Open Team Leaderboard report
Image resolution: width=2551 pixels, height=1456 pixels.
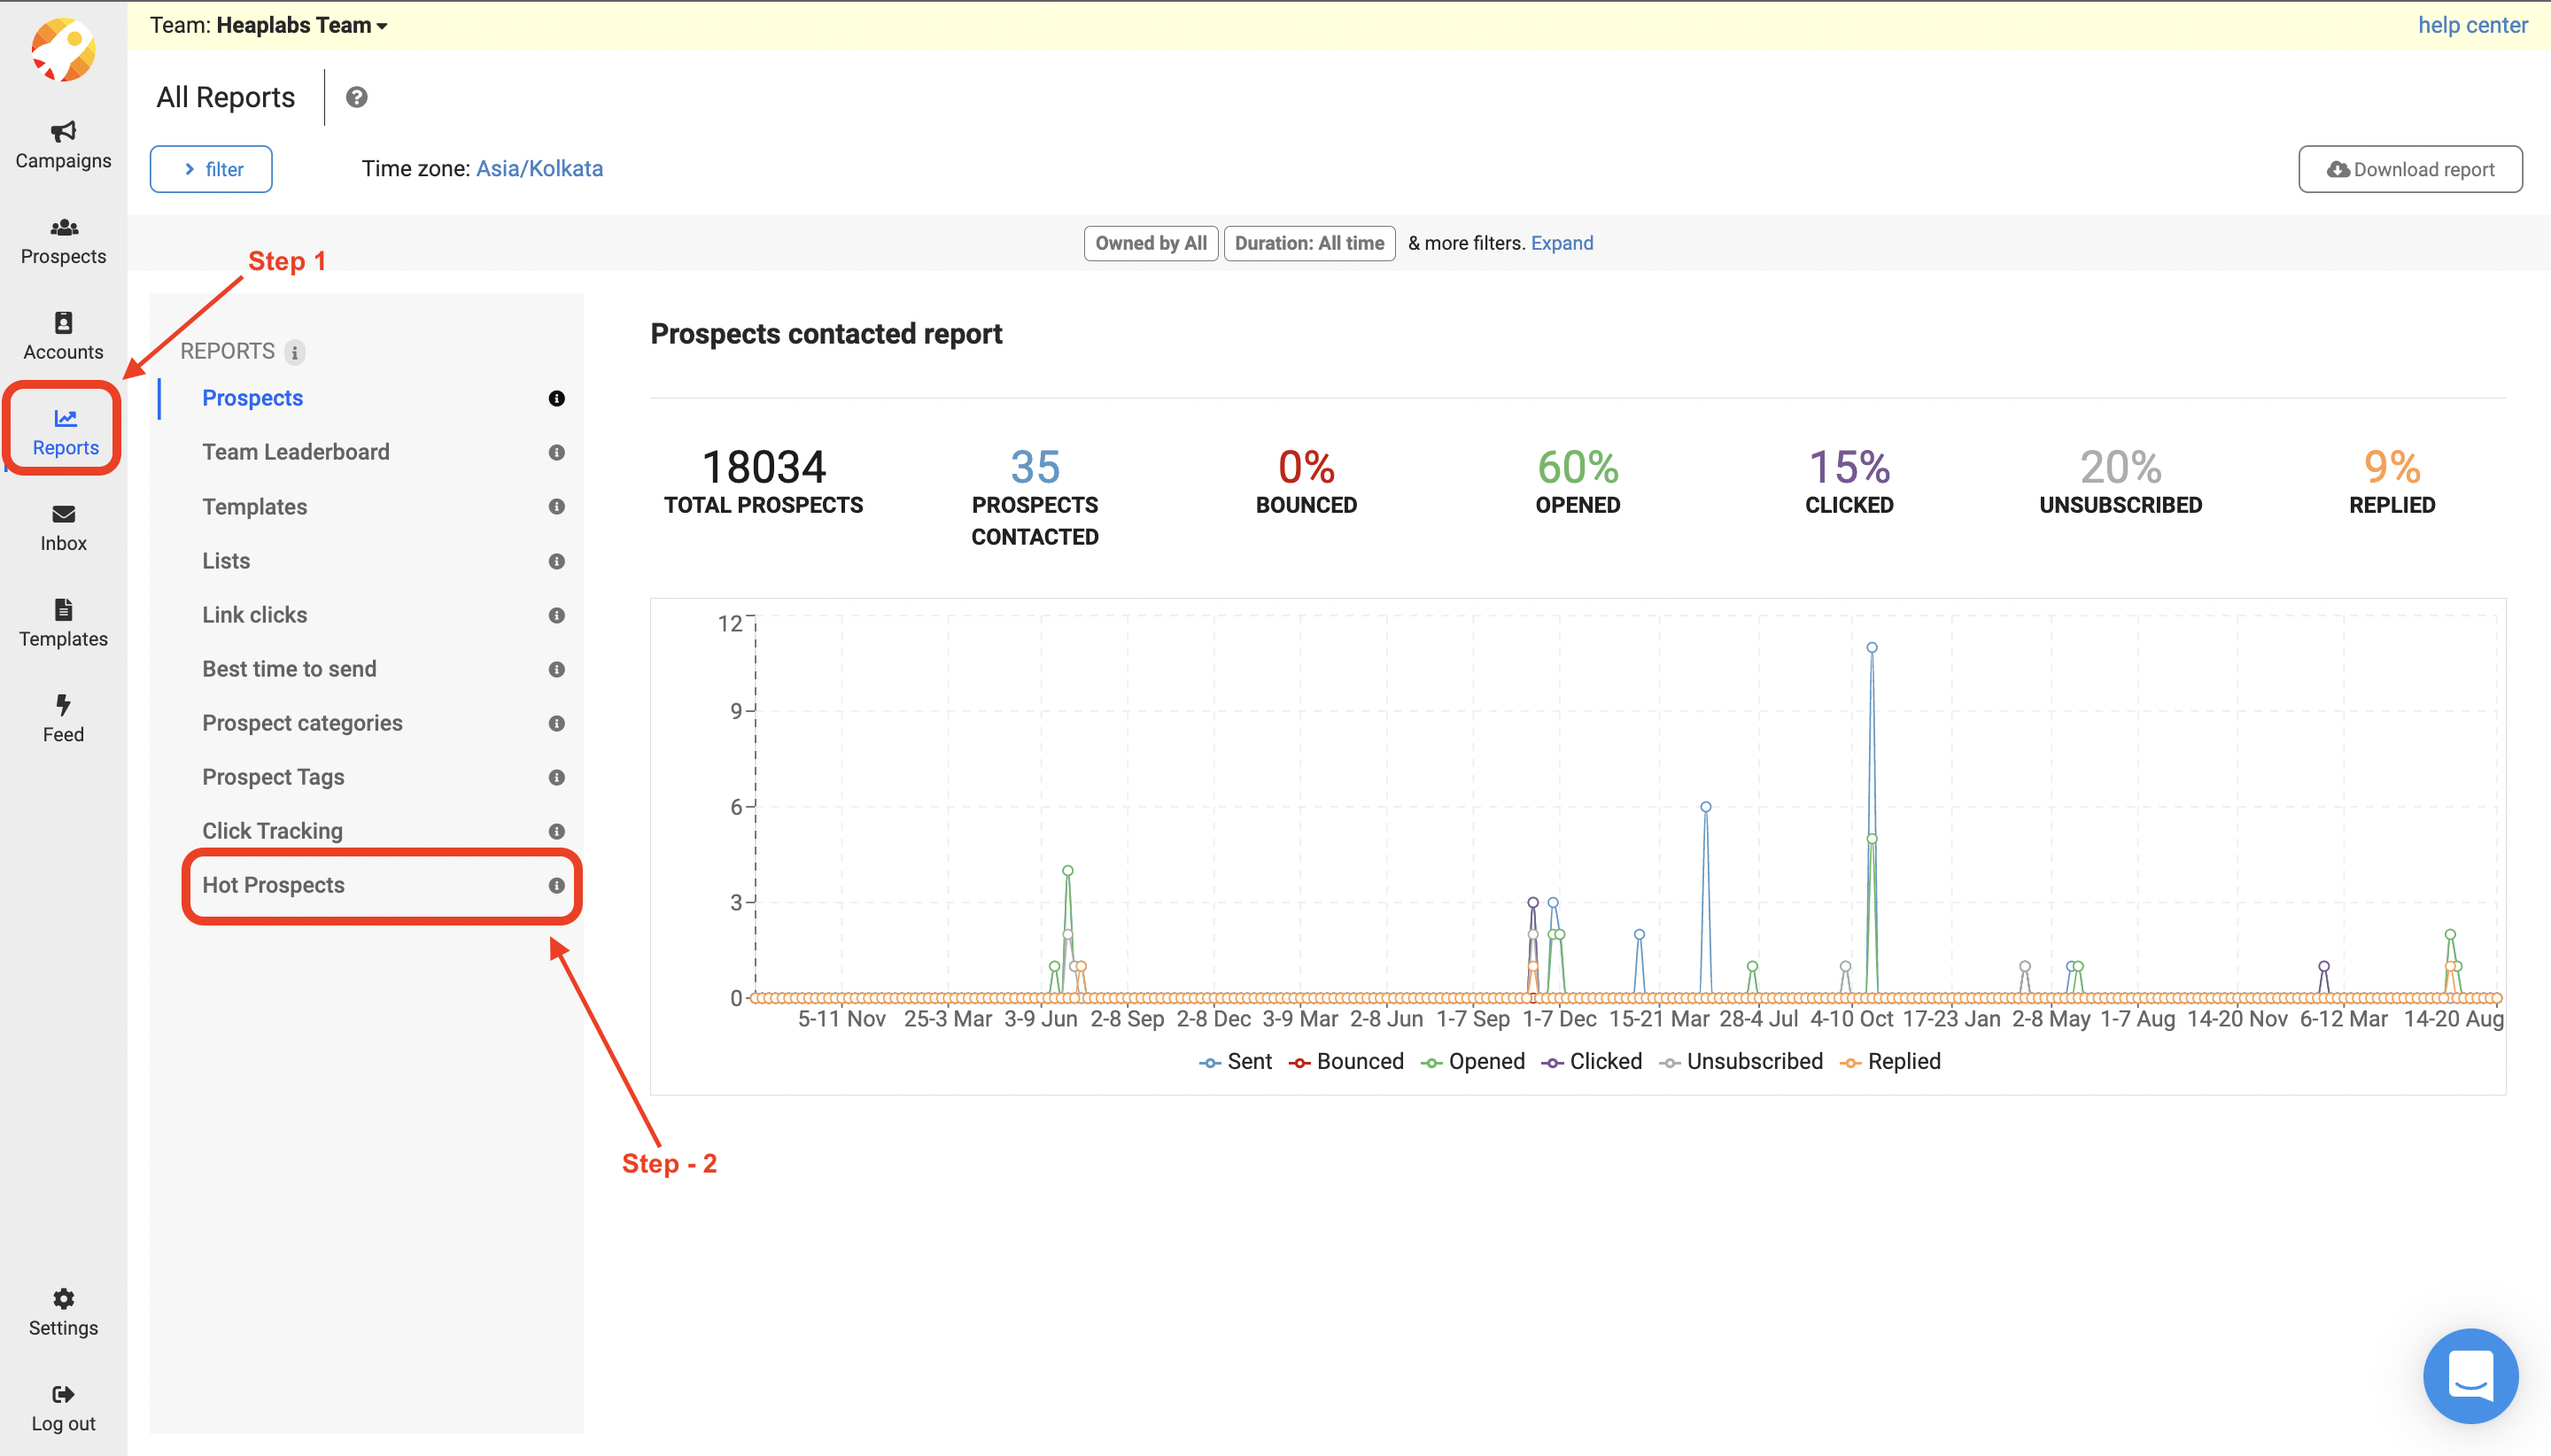[x=295, y=452]
